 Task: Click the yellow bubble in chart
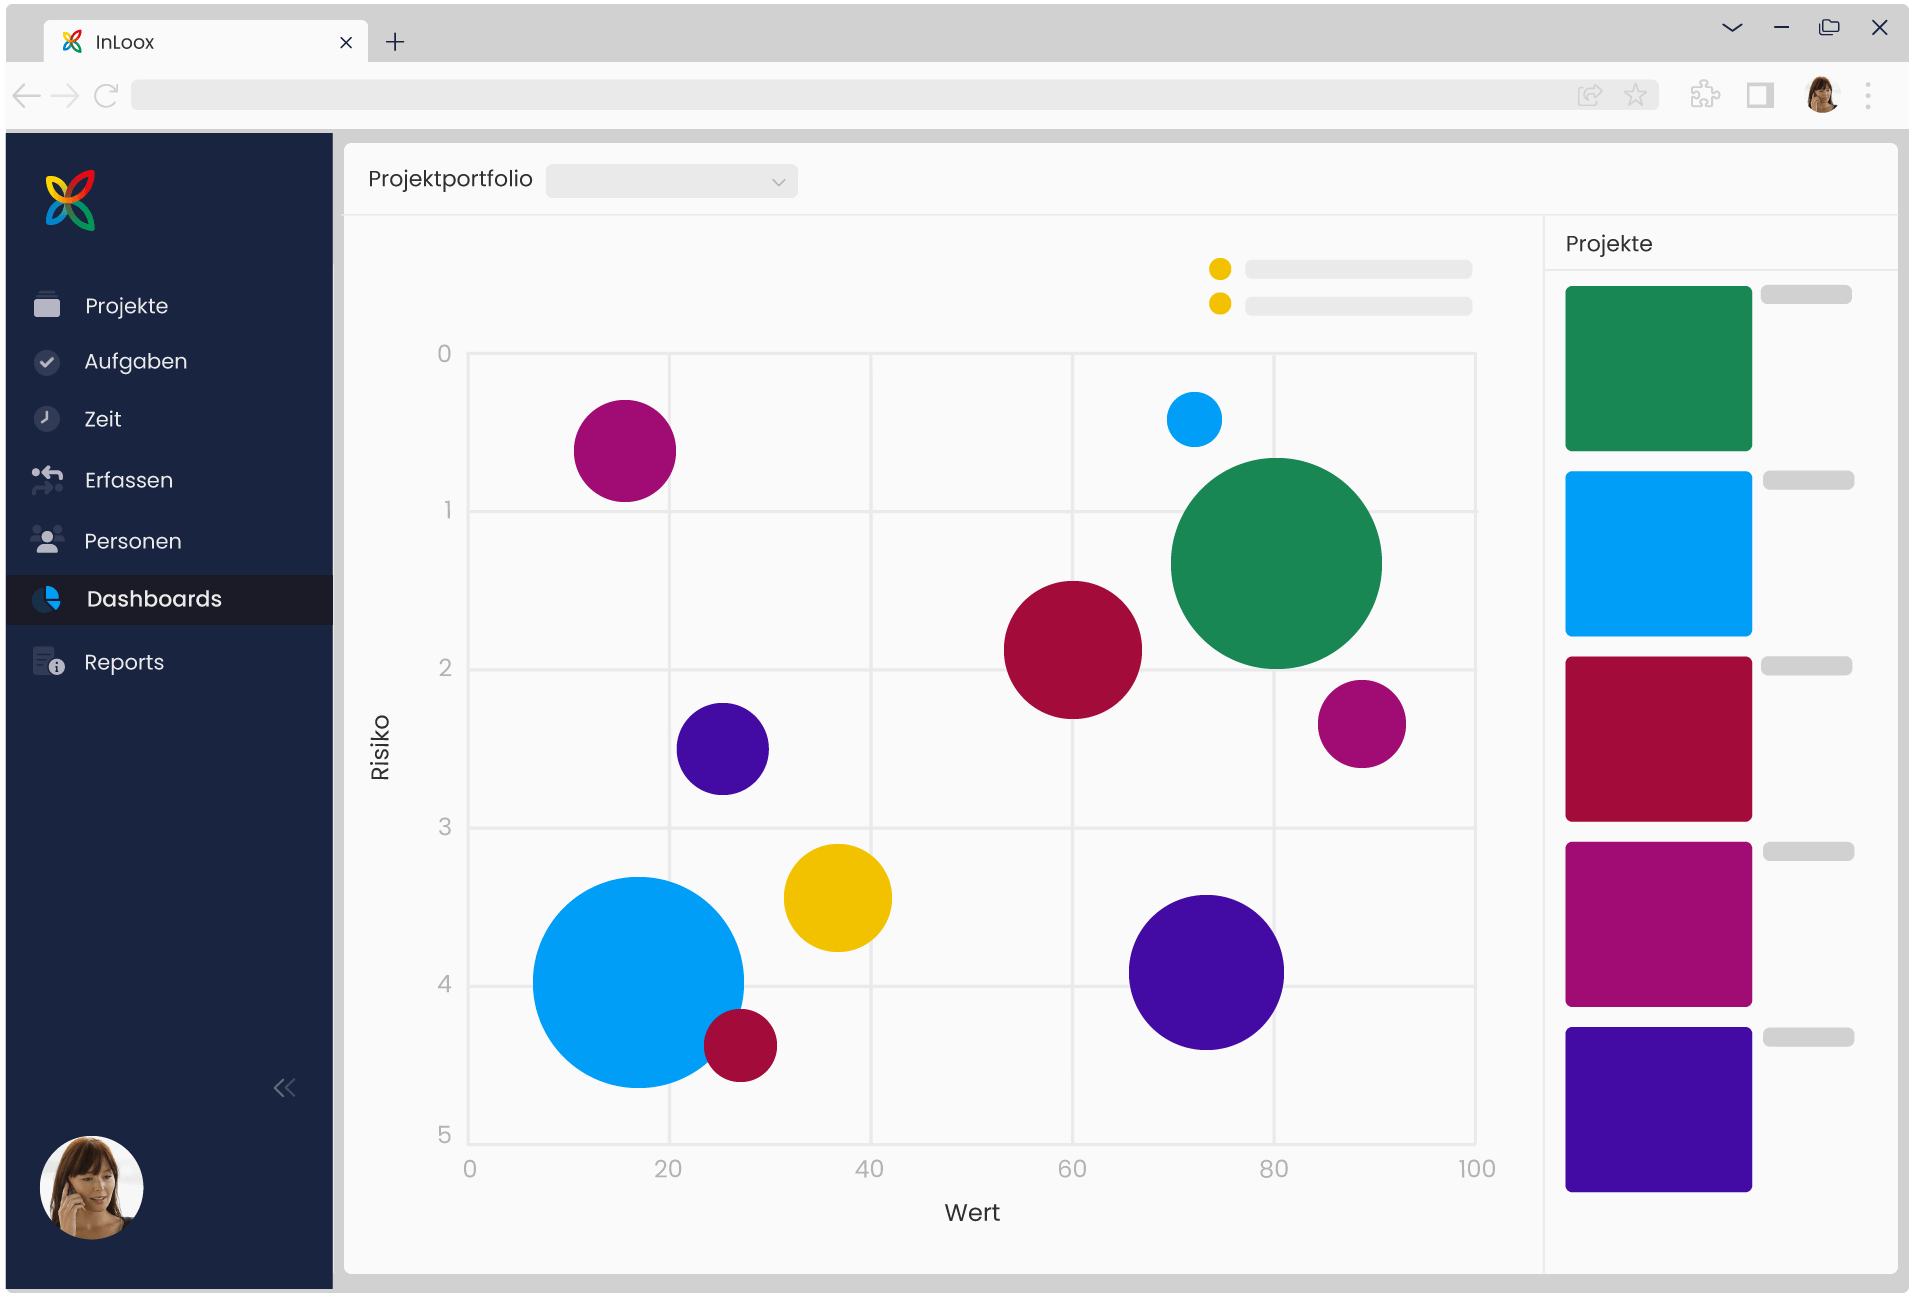[838, 898]
